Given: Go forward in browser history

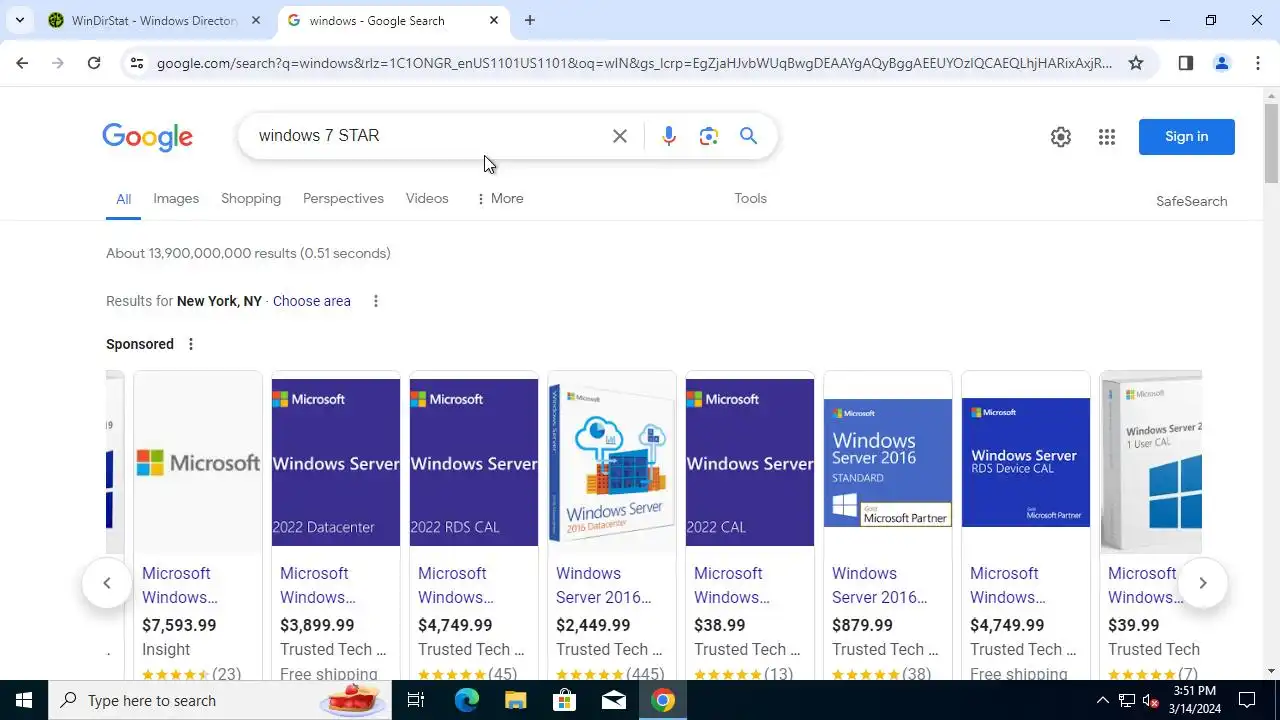Looking at the screenshot, I should (58, 63).
